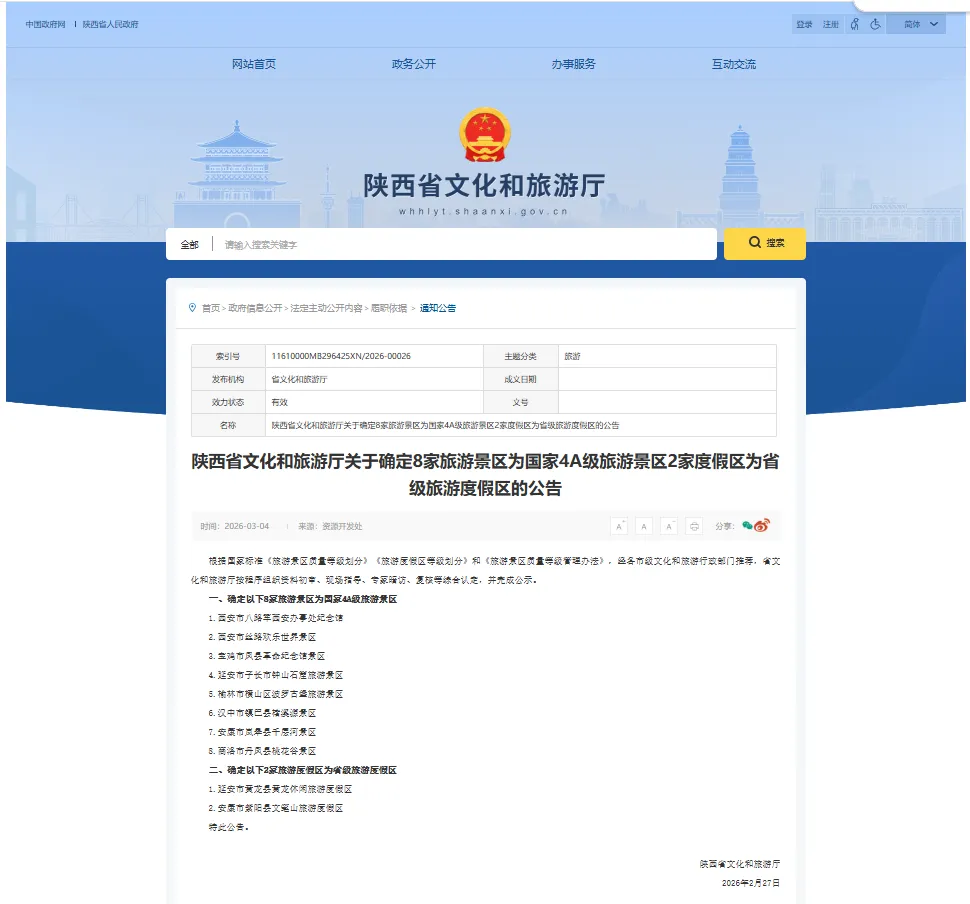Open the 网站首页 menu item
Viewport: 970px width, 904px height.
click(254, 64)
